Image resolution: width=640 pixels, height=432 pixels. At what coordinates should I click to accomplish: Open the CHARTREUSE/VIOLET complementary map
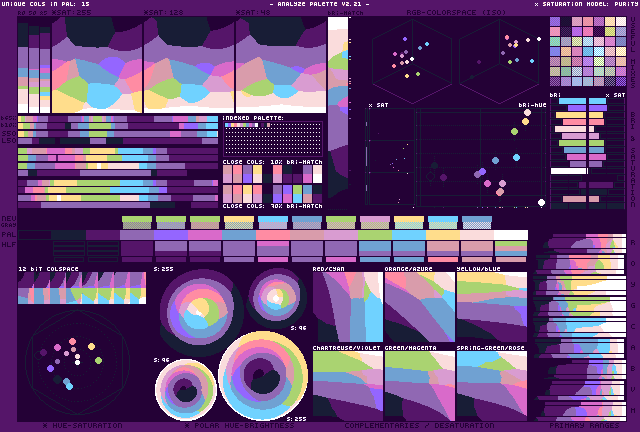coord(348,386)
